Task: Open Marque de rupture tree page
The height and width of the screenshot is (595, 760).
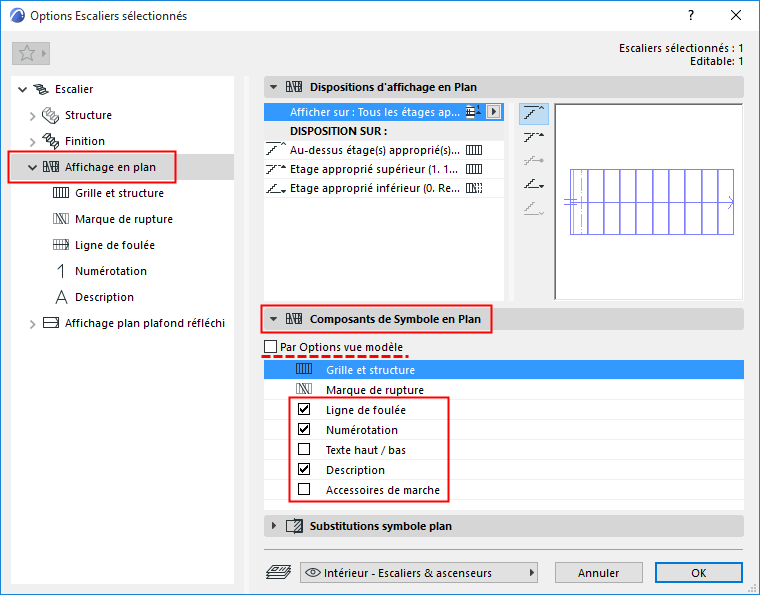Action: (124, 219)
